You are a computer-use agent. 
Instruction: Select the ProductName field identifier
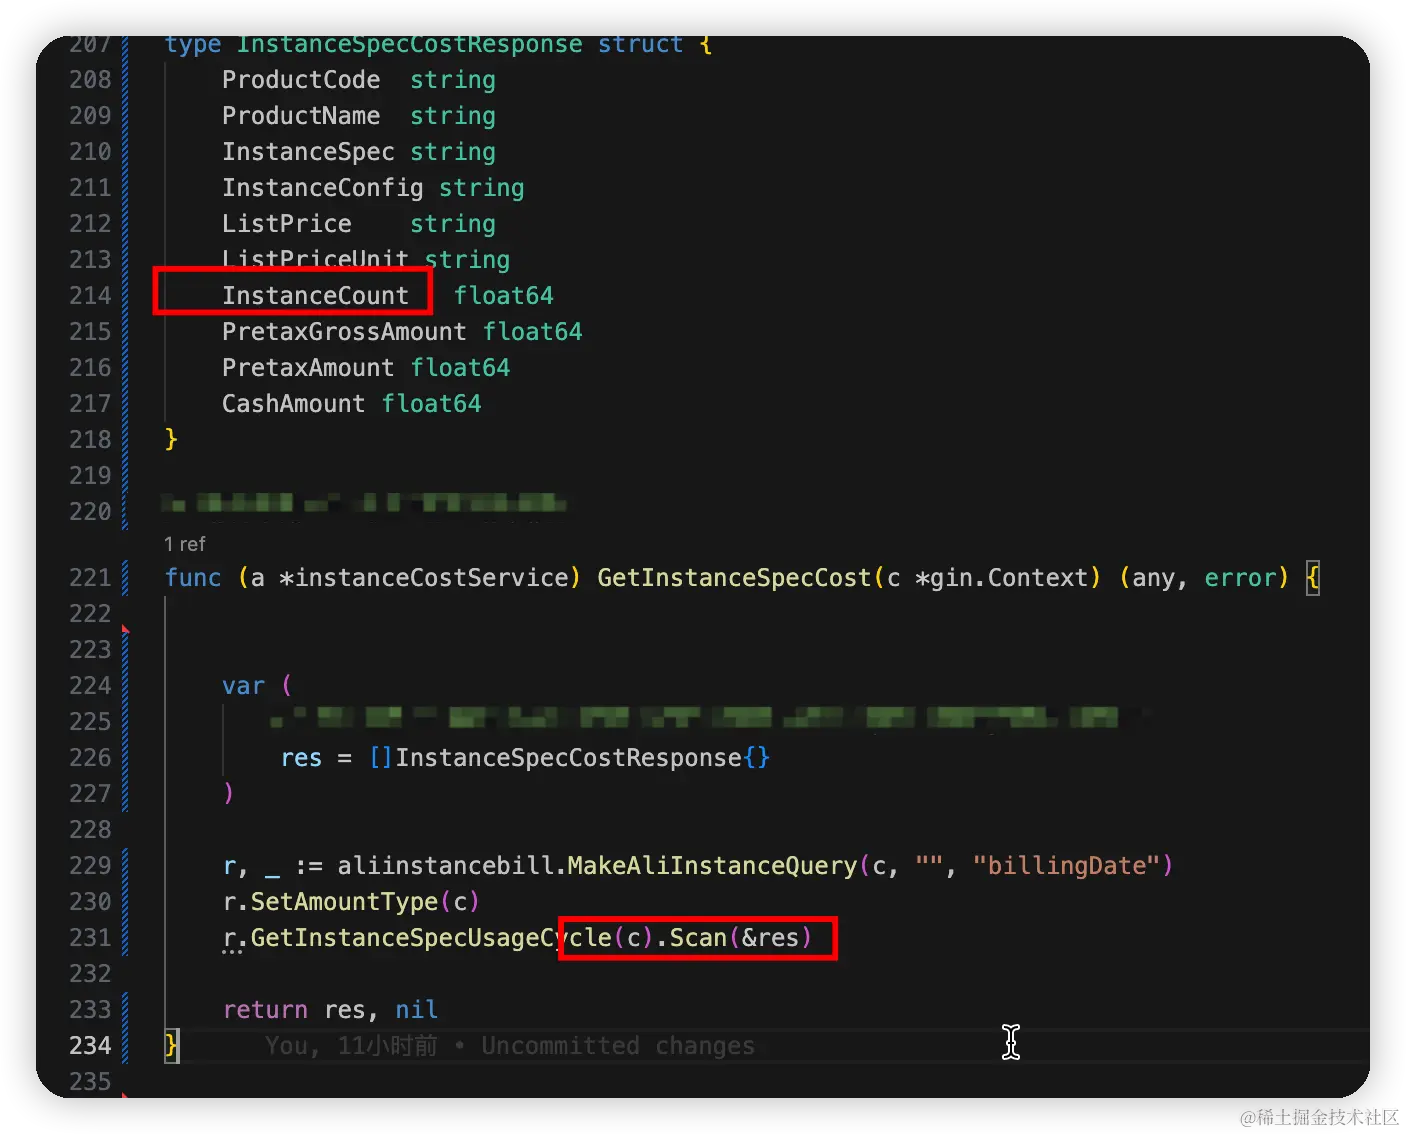(x=301, y=116)
